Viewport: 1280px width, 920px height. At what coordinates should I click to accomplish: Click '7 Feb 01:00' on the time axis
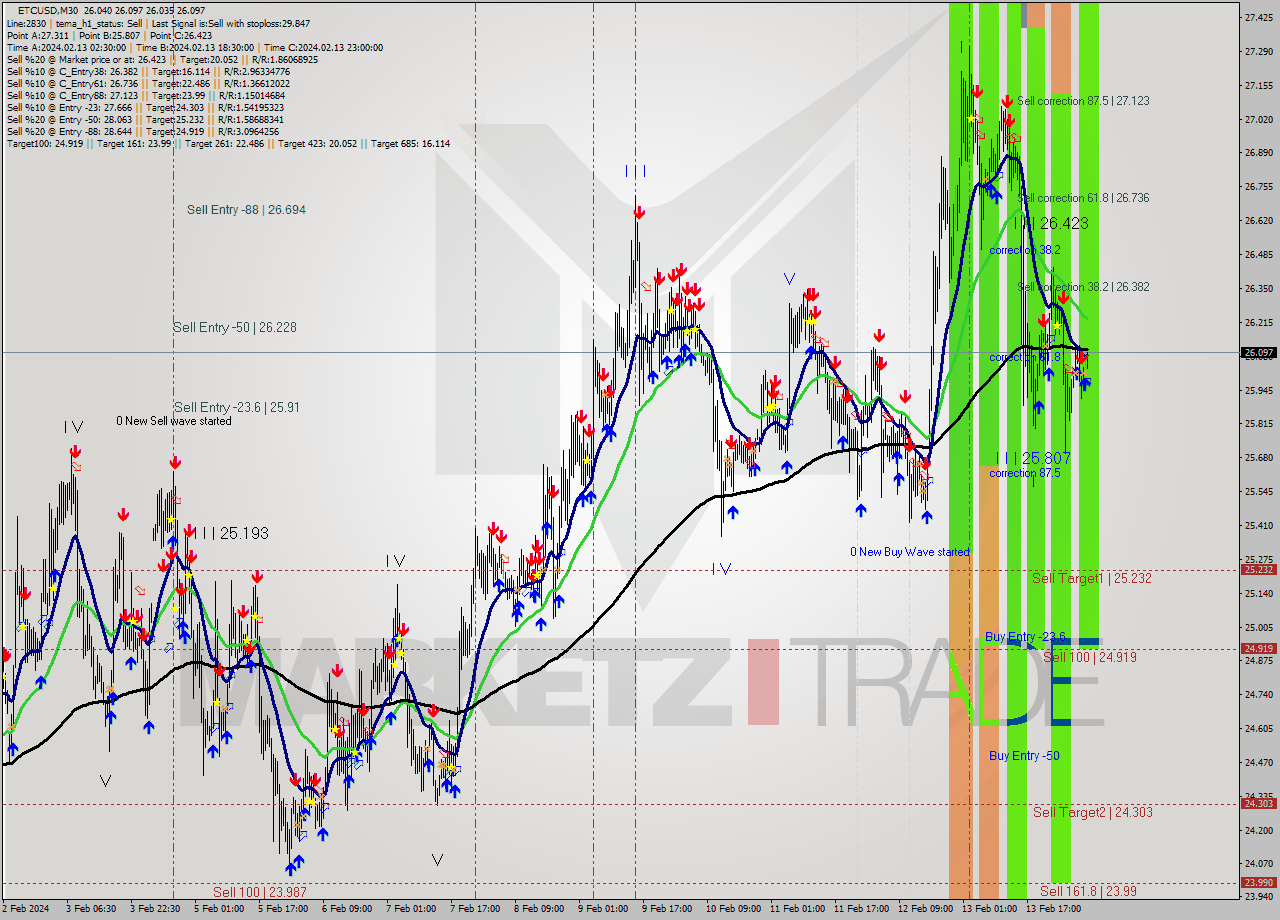pos(411,909)
